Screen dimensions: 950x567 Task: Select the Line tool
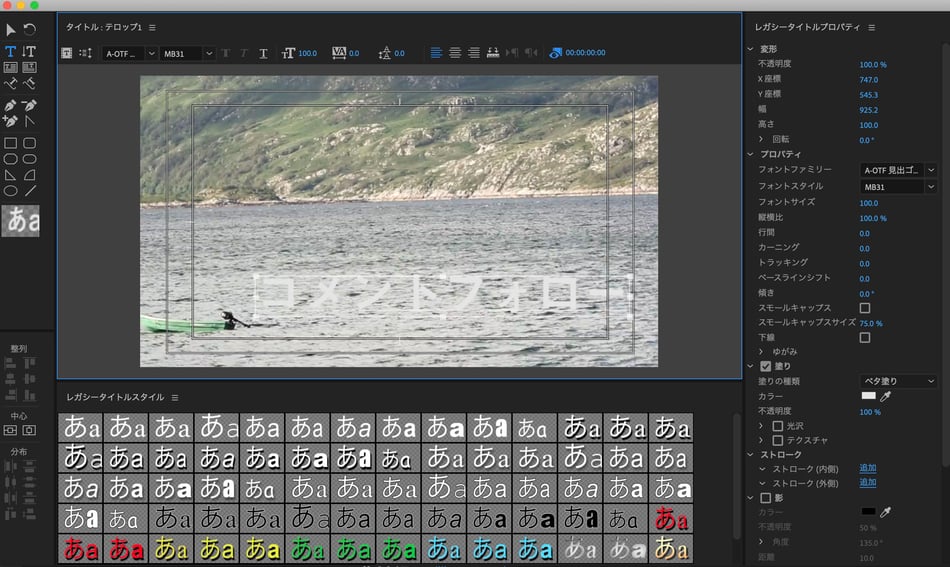pyautogui.click(x=30, y=190)
